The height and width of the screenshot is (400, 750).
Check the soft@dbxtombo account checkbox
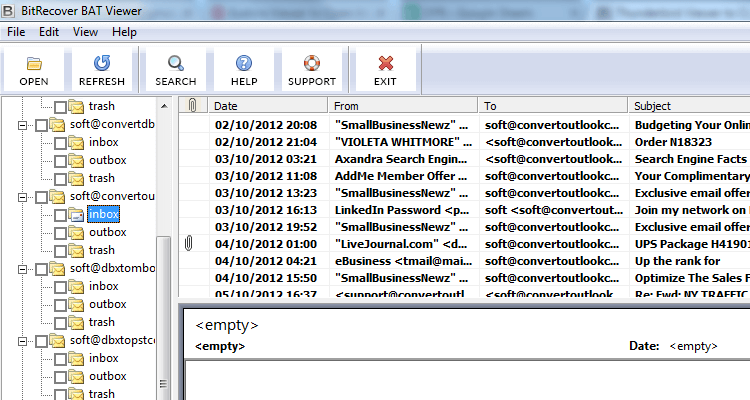pos(42,269)
